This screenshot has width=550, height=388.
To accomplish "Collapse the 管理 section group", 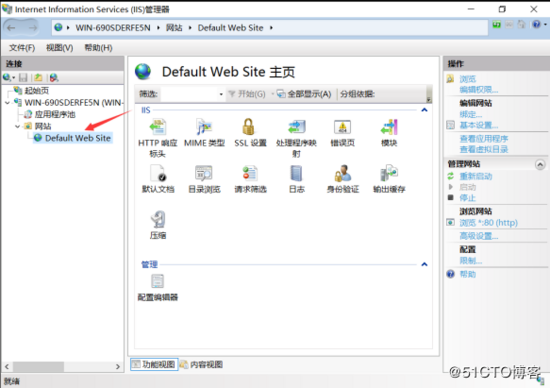I will pos(424,264).
